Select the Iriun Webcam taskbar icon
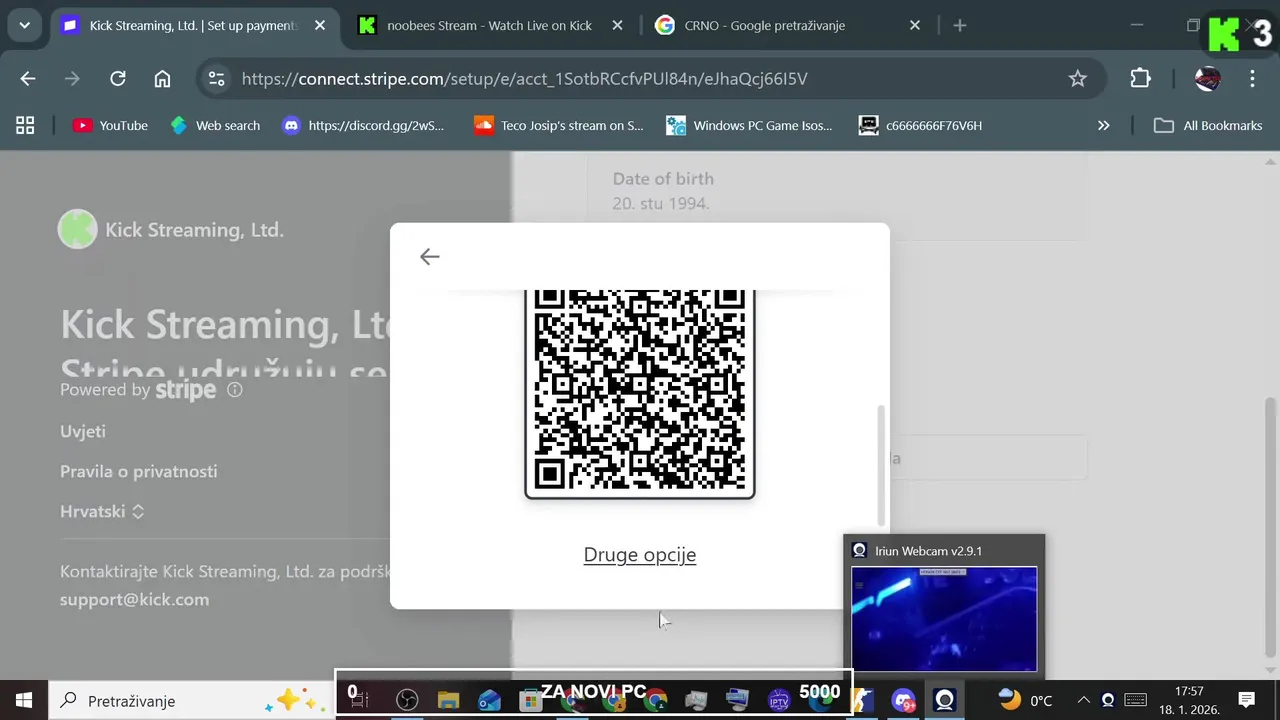This screenshot has height=720, width=1280. [x=945, y=700]
